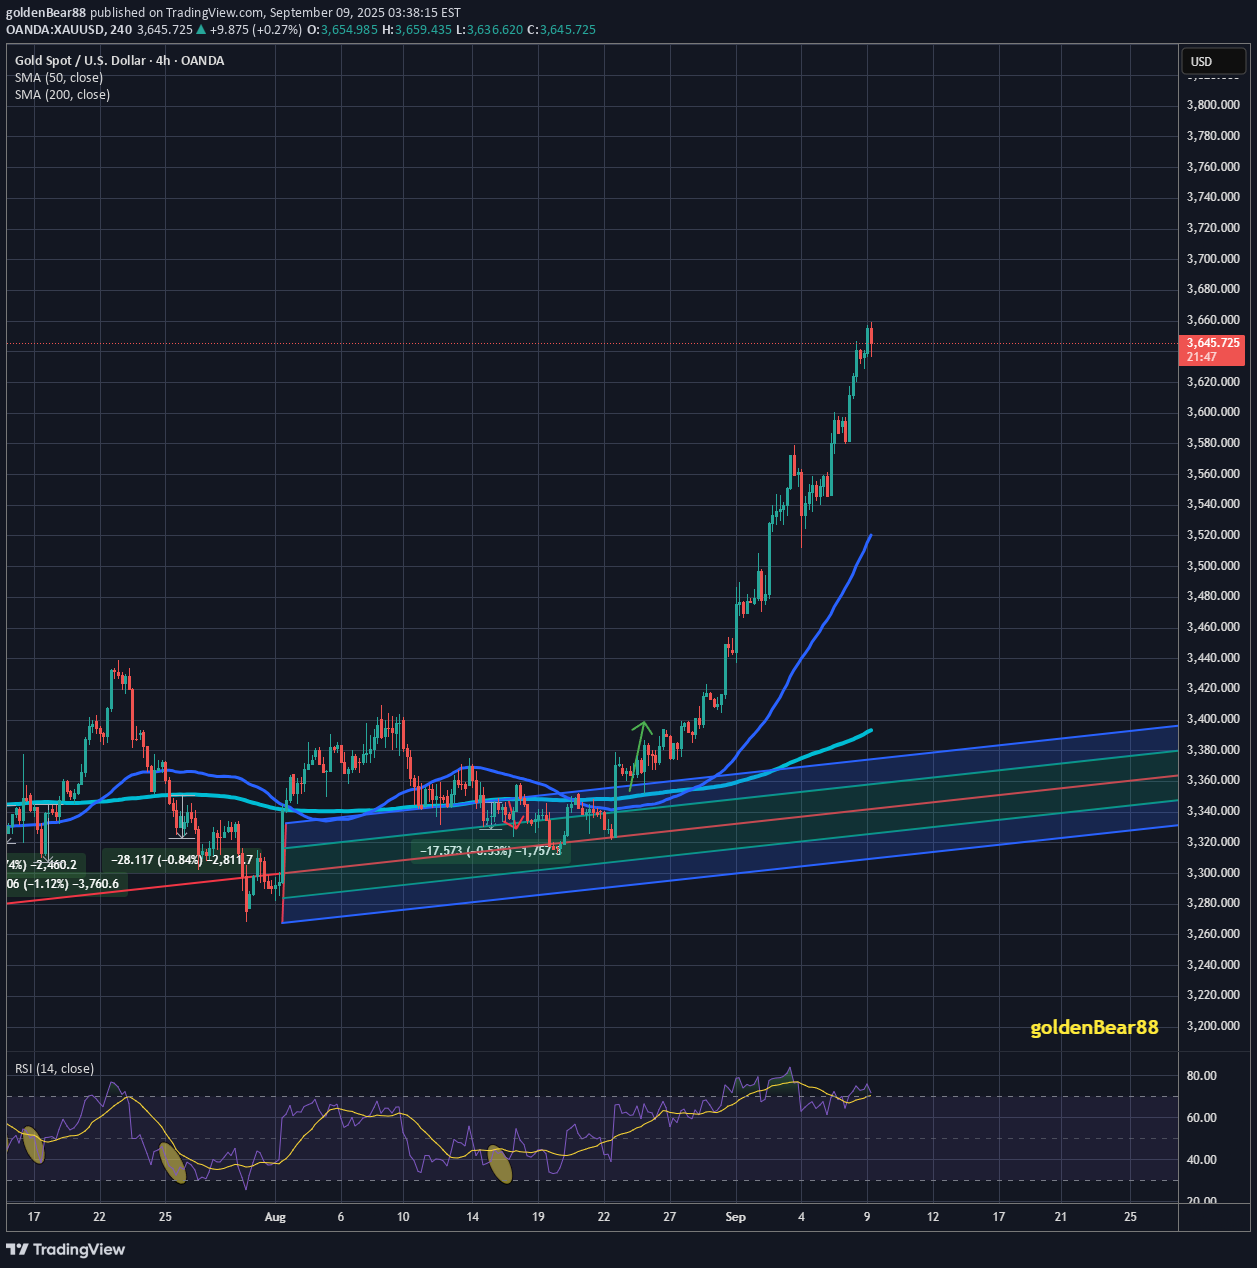1257x1268 pixels.
Task: Click the 3,400.000 price axis label
Action: coord(1213,719)
